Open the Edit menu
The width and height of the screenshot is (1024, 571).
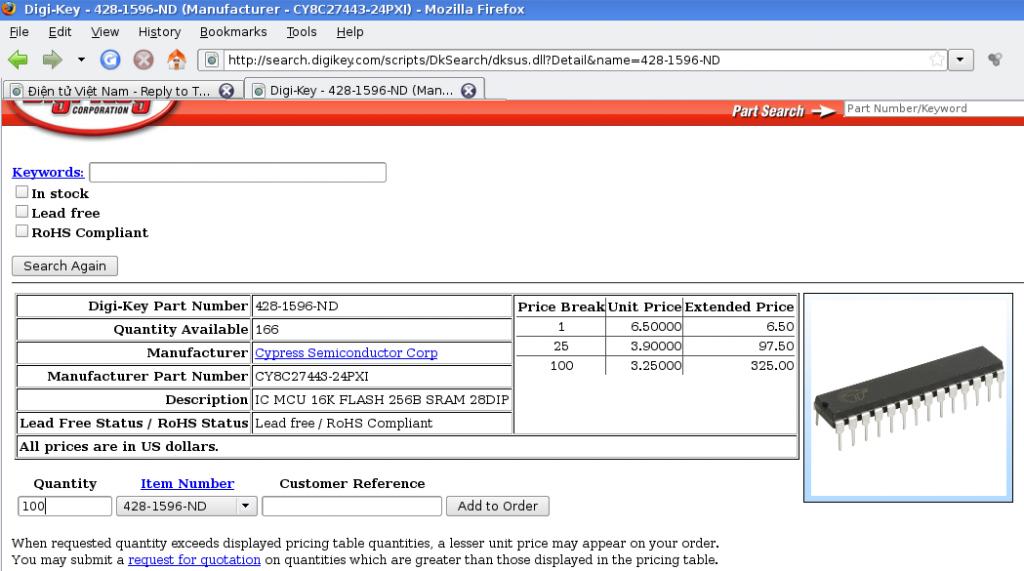pos(59,31)
